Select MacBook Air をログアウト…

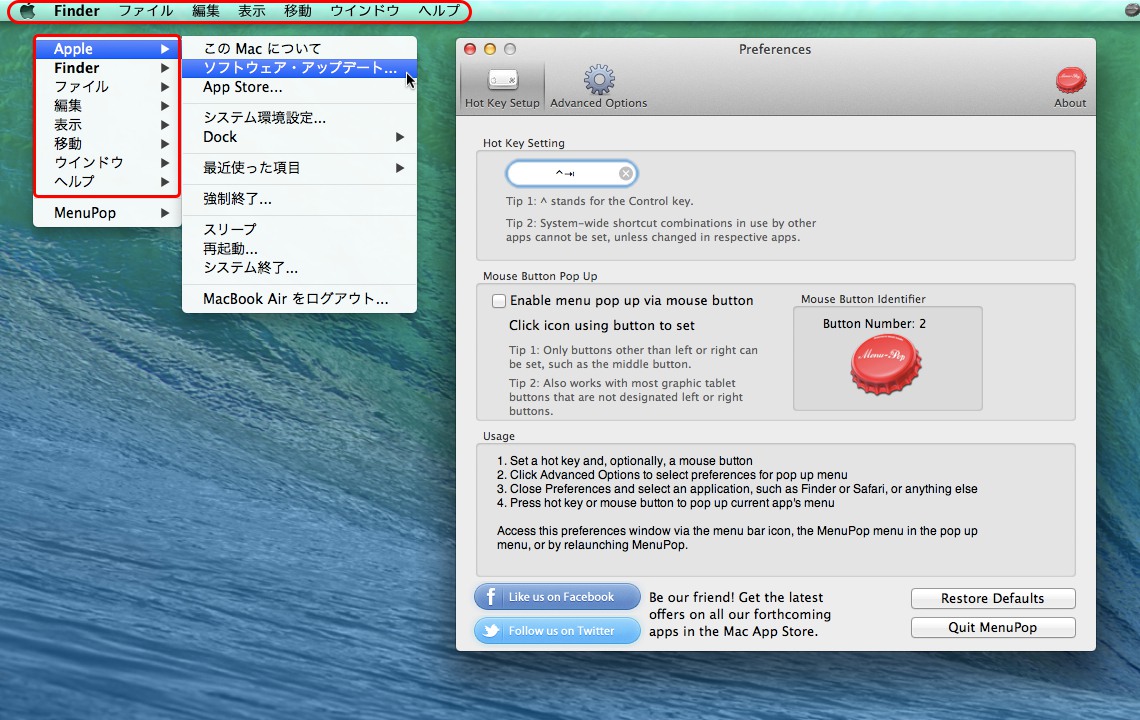tap(299, 299)
